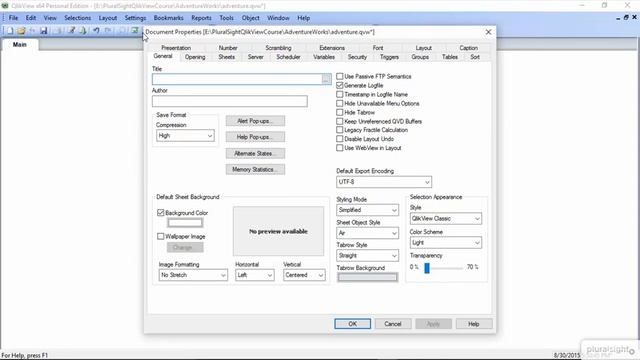Open the Extensions tab
The width and height of the screenshot is (640, 360).
(x=332, y=48)
